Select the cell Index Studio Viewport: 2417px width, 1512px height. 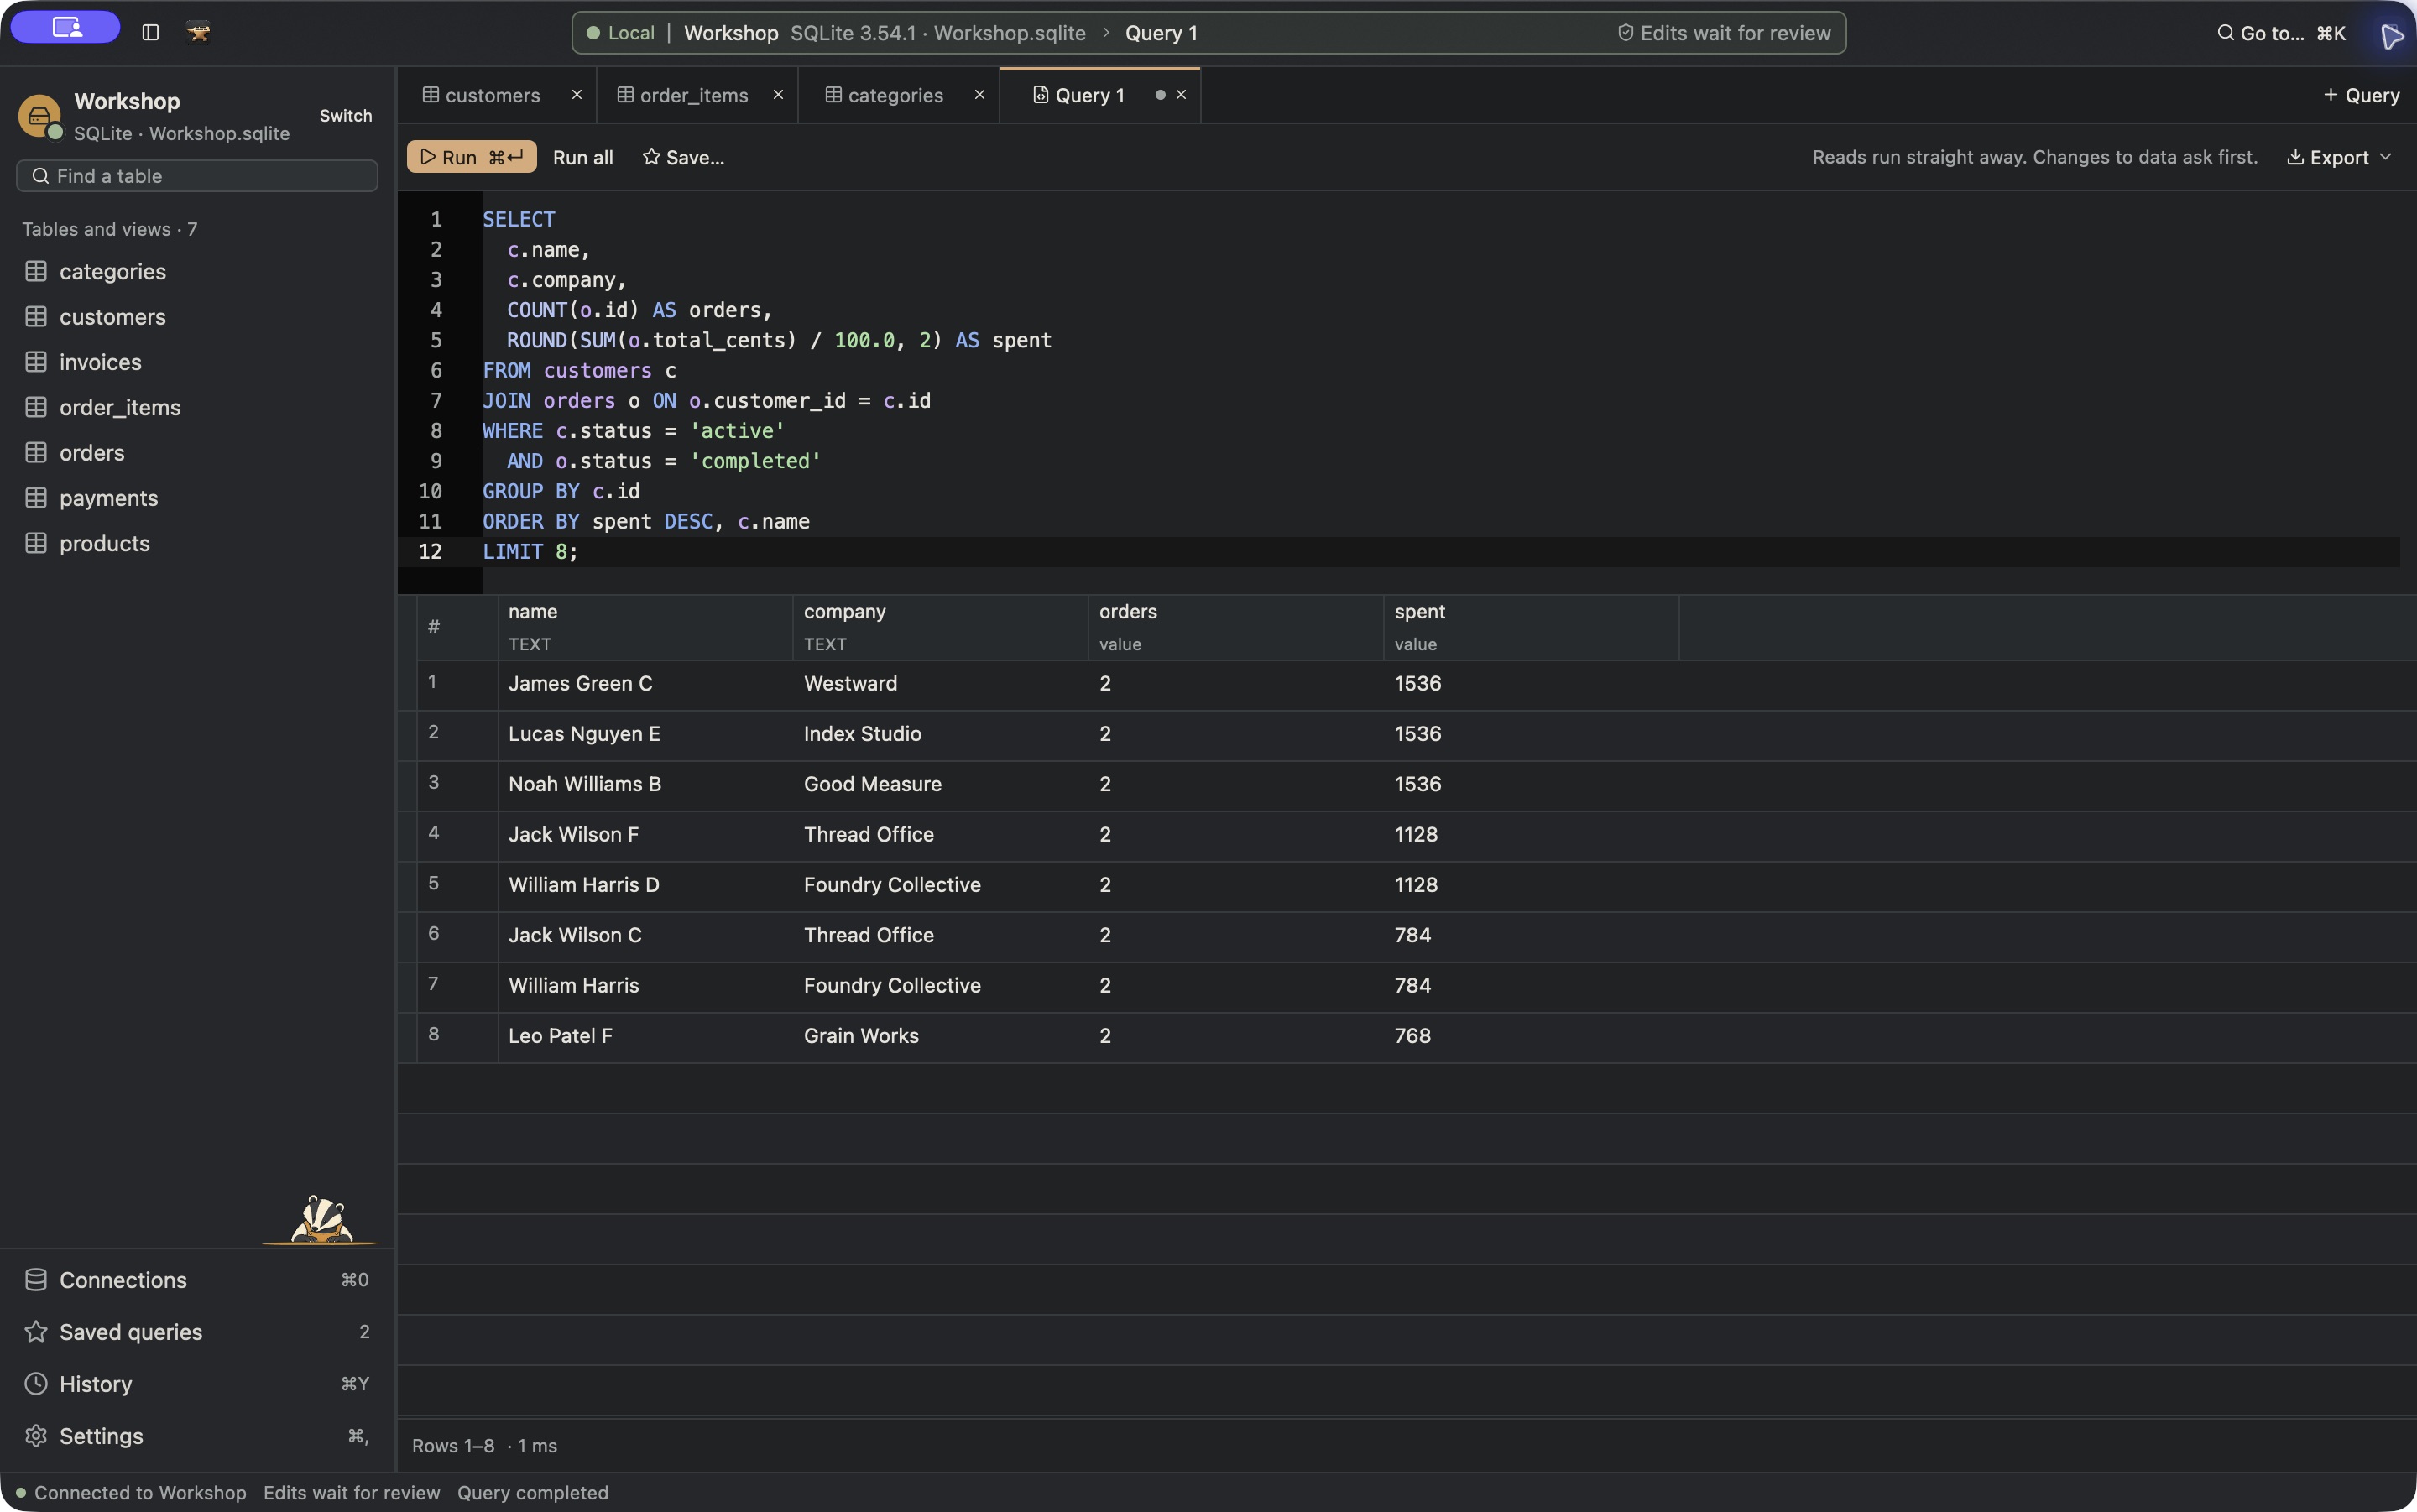940,734
